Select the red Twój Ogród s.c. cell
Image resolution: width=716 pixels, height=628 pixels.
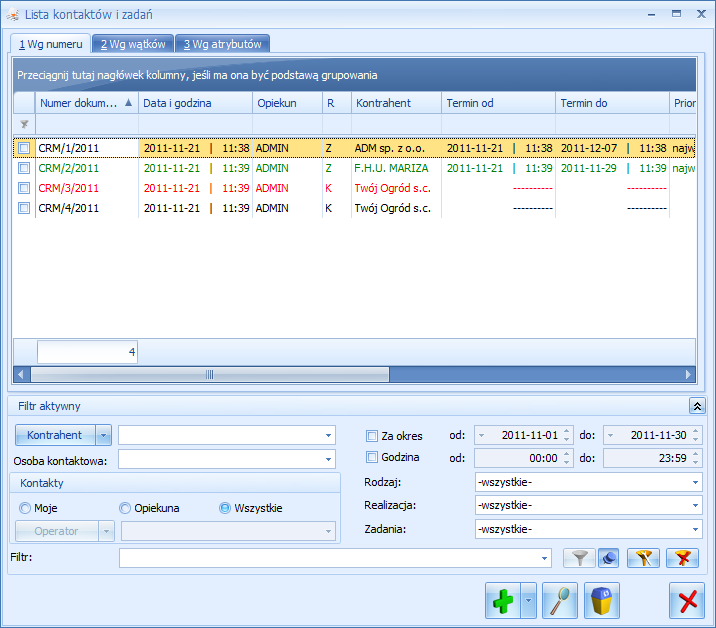tap(396, 188)
